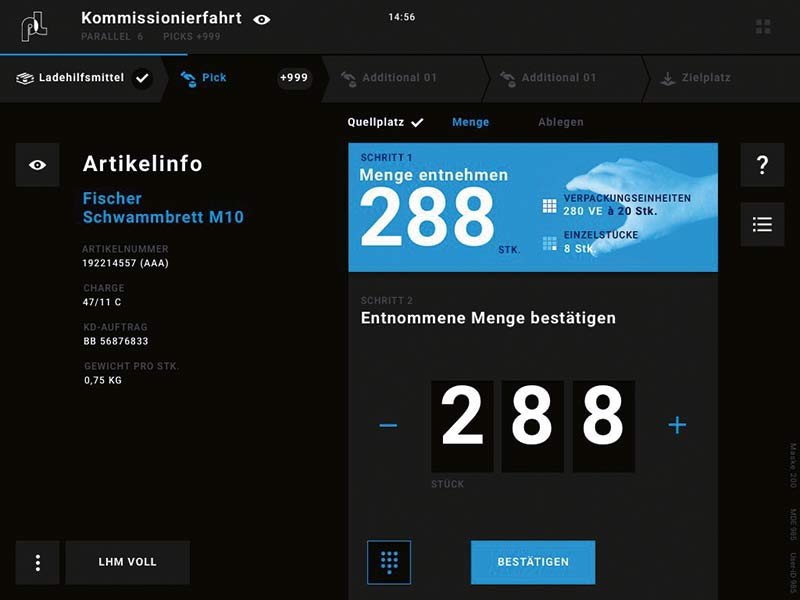The width and height of the screenshot is (800, 600).
Task: Toggle the Artikelinfo eye visibility button
Action: point(37,165)
